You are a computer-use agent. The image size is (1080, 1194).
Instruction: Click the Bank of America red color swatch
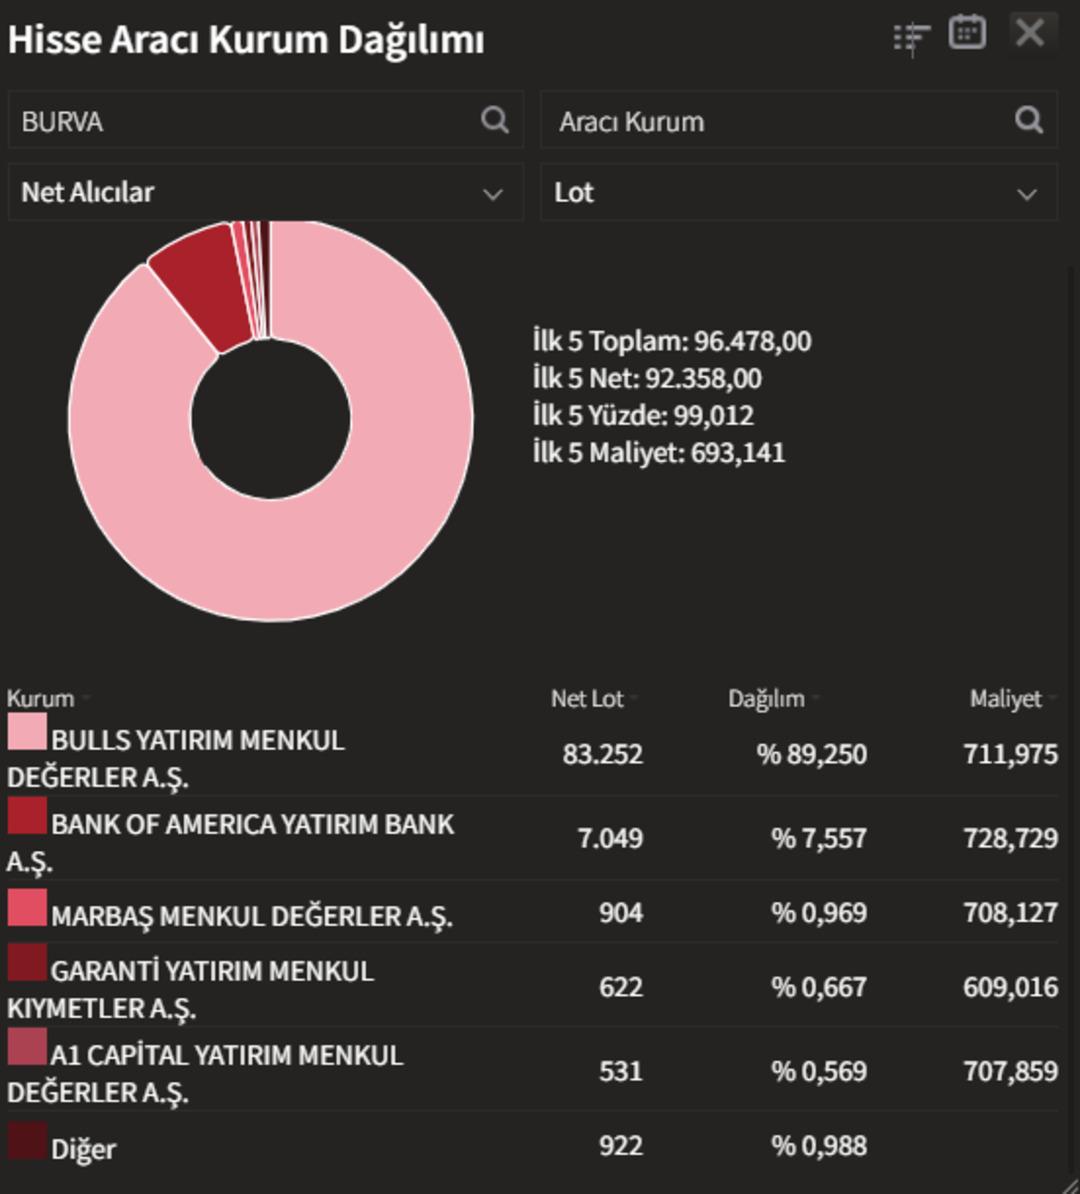[27, 815]
